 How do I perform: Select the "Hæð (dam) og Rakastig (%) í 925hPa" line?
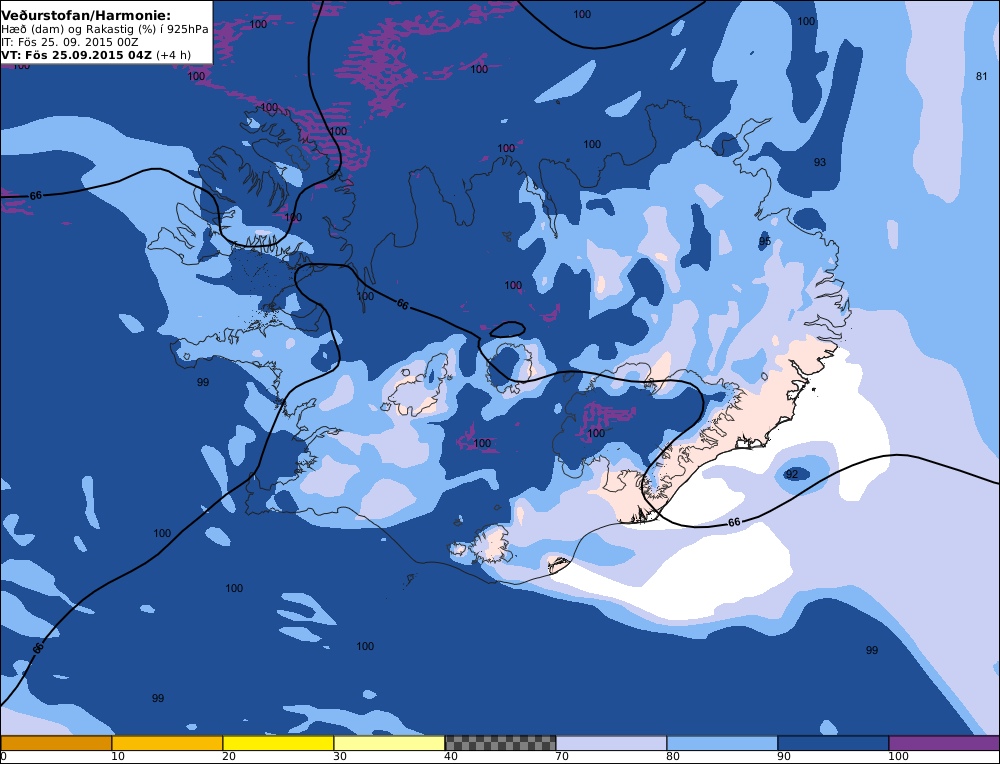pos(105,29)
